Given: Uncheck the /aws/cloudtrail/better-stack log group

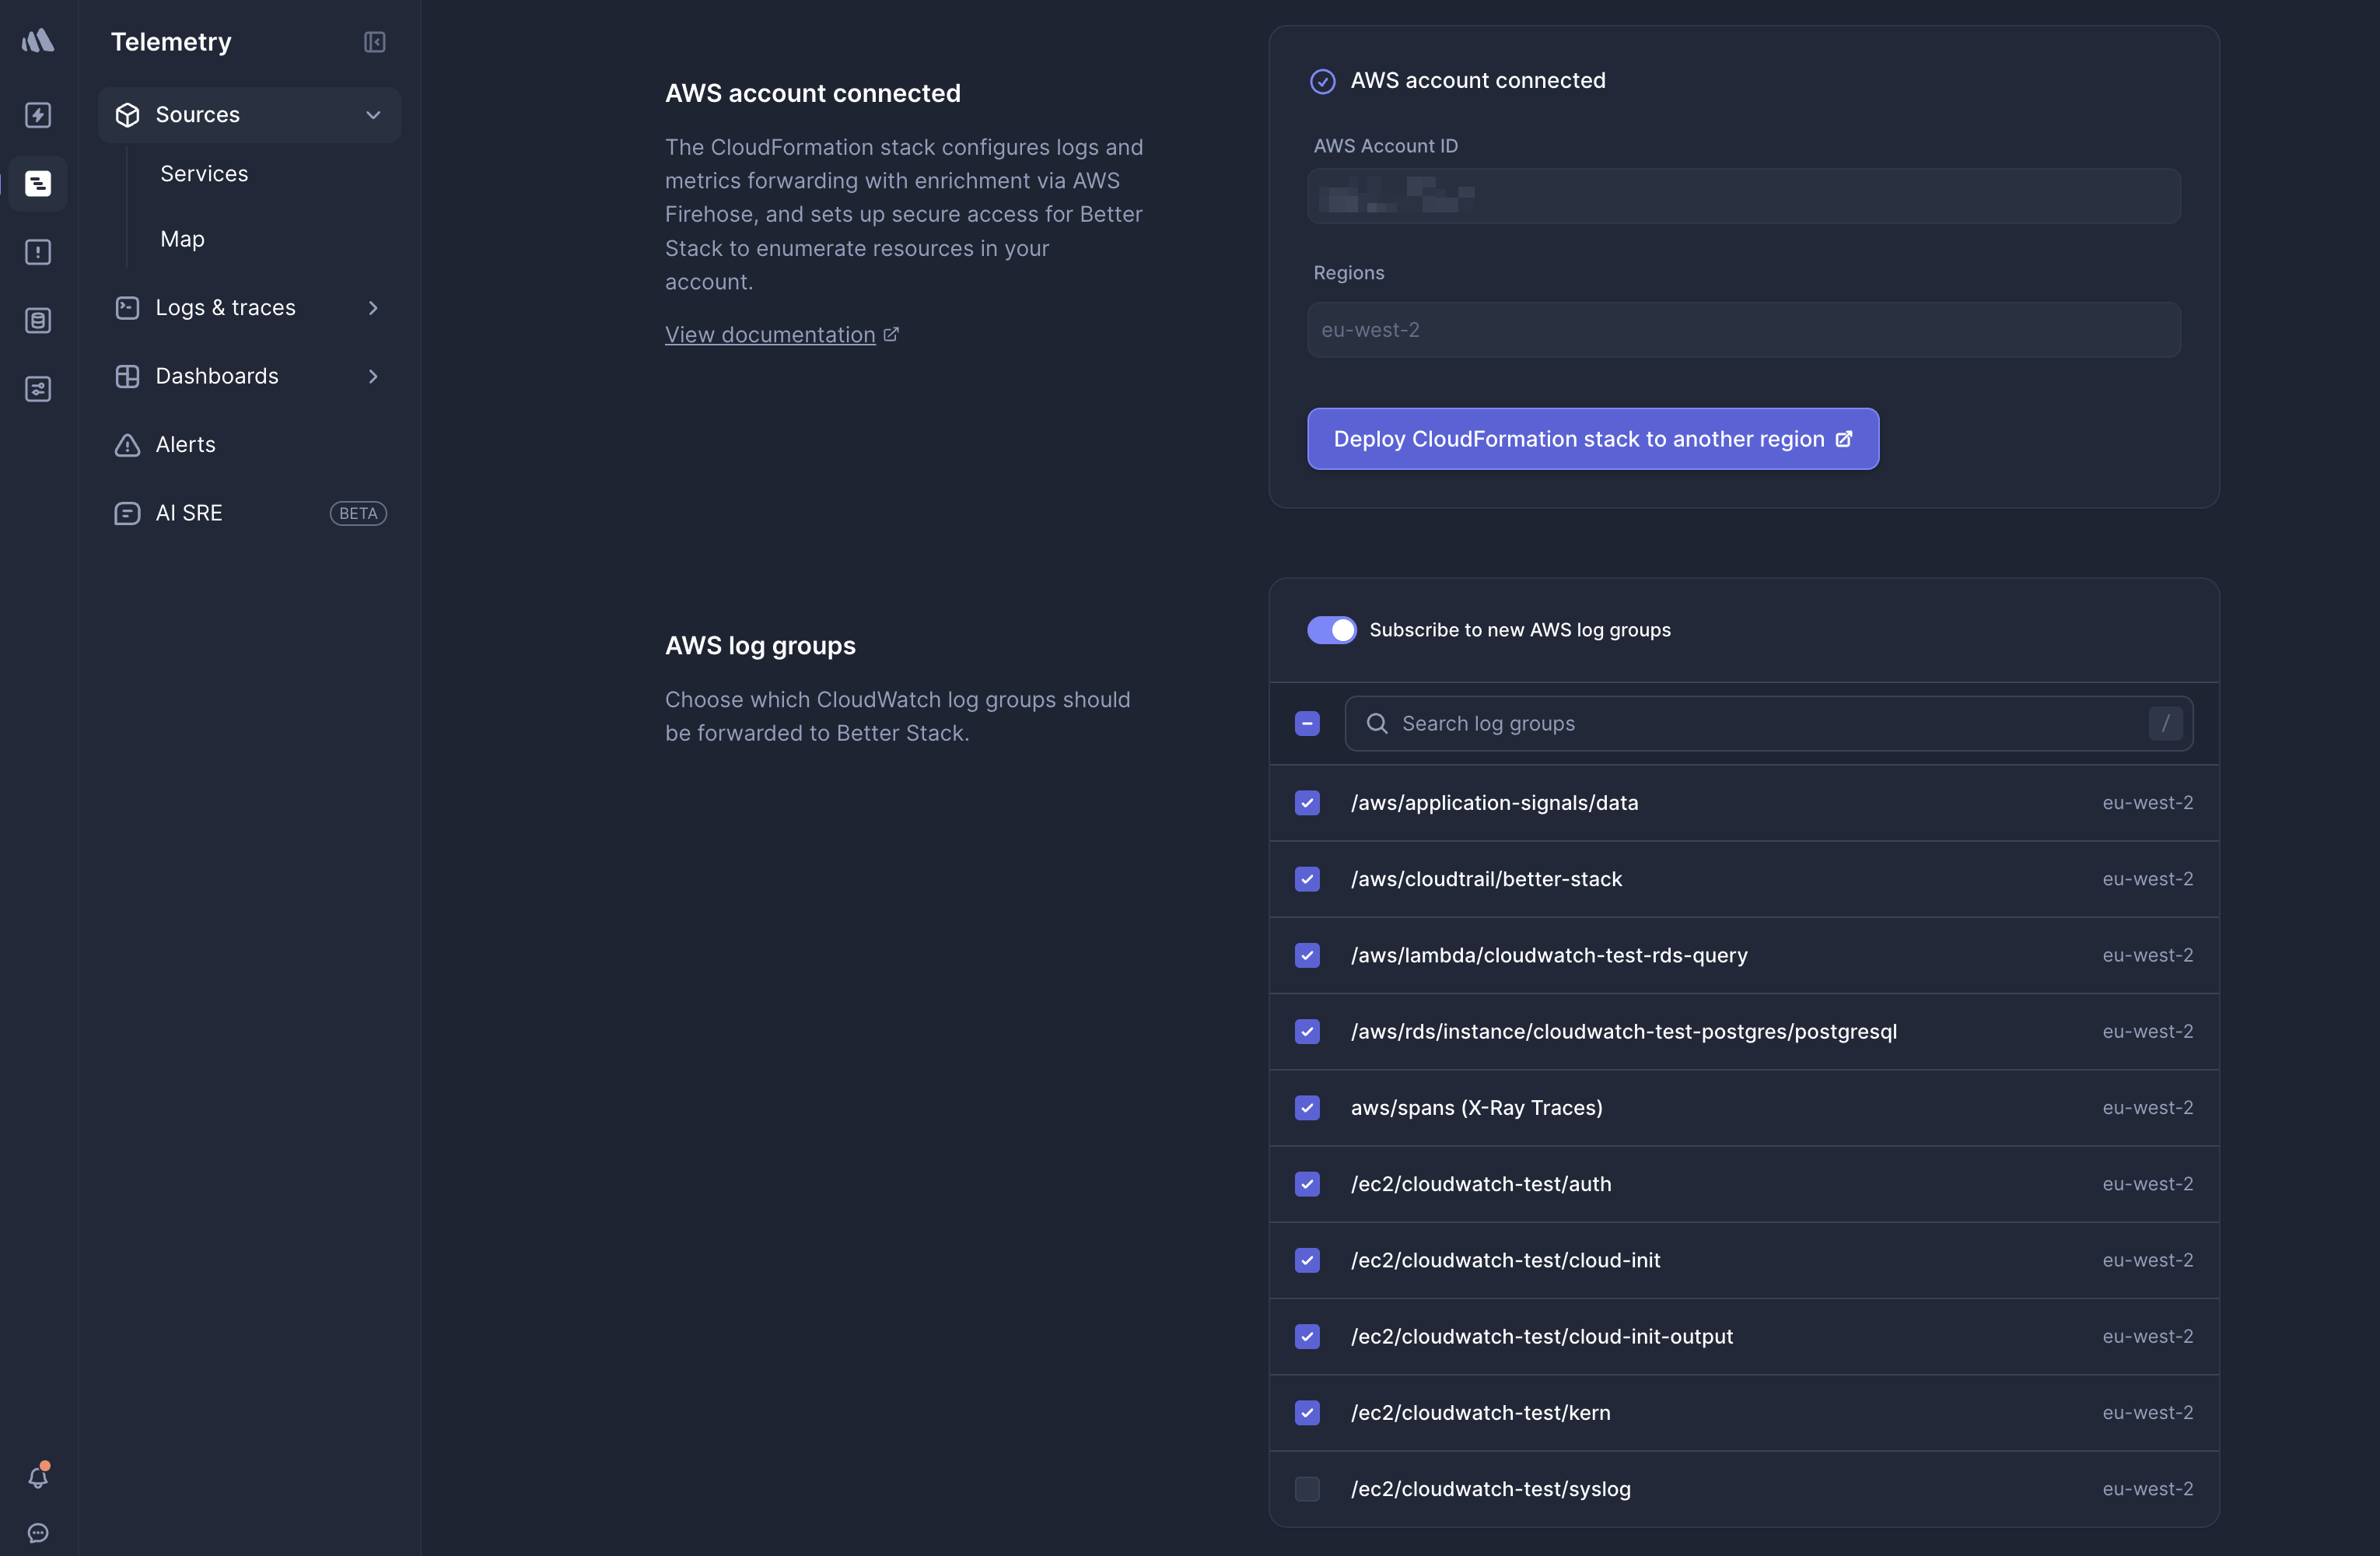Looking at the screenshot, I should coord(1307,879).
